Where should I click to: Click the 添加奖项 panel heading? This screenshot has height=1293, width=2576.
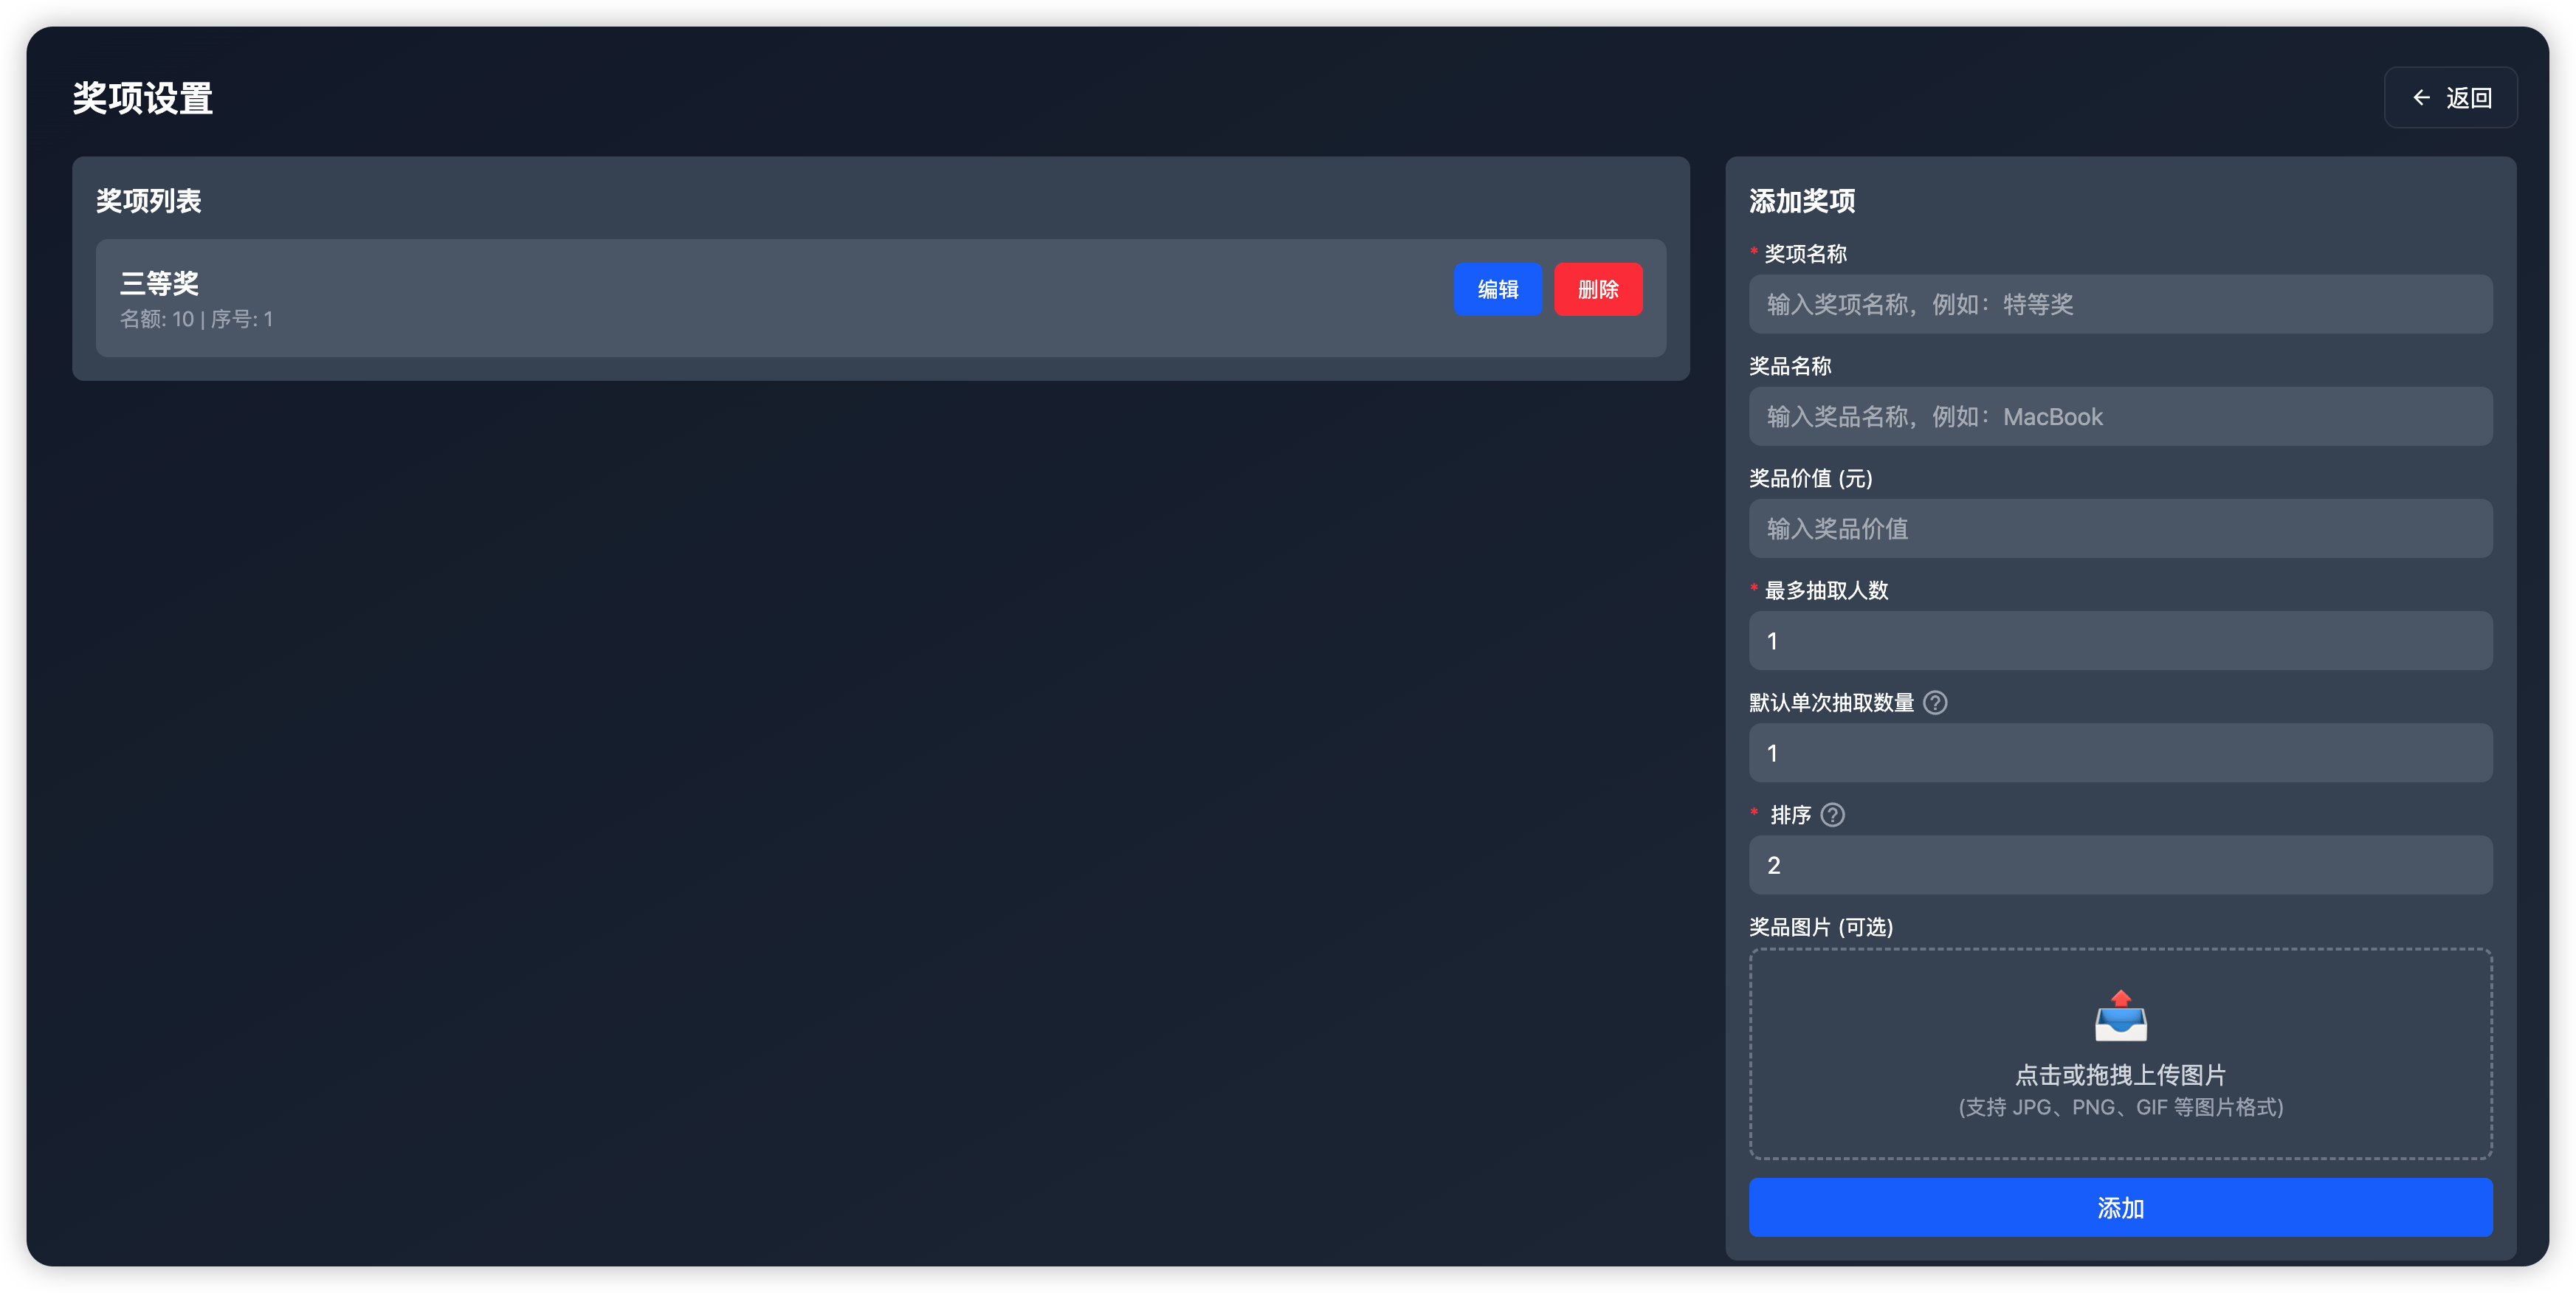(x=1801, y=200)
